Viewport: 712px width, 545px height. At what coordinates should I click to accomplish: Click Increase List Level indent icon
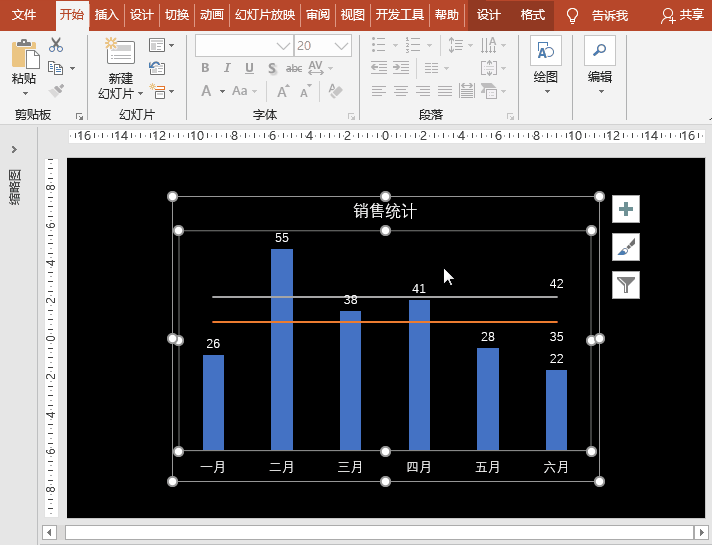tap(401, 68)
